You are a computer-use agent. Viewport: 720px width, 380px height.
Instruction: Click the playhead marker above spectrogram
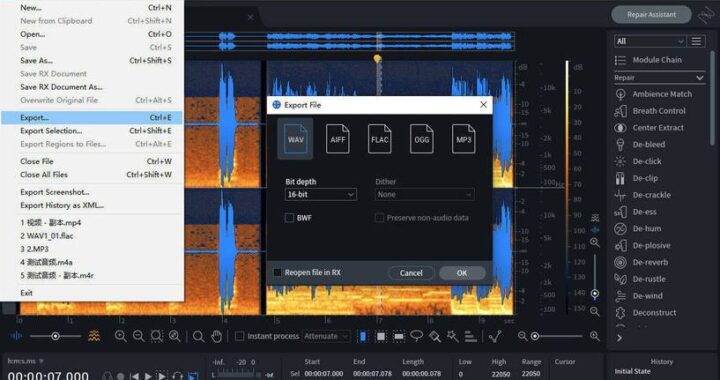pos(377,58)
